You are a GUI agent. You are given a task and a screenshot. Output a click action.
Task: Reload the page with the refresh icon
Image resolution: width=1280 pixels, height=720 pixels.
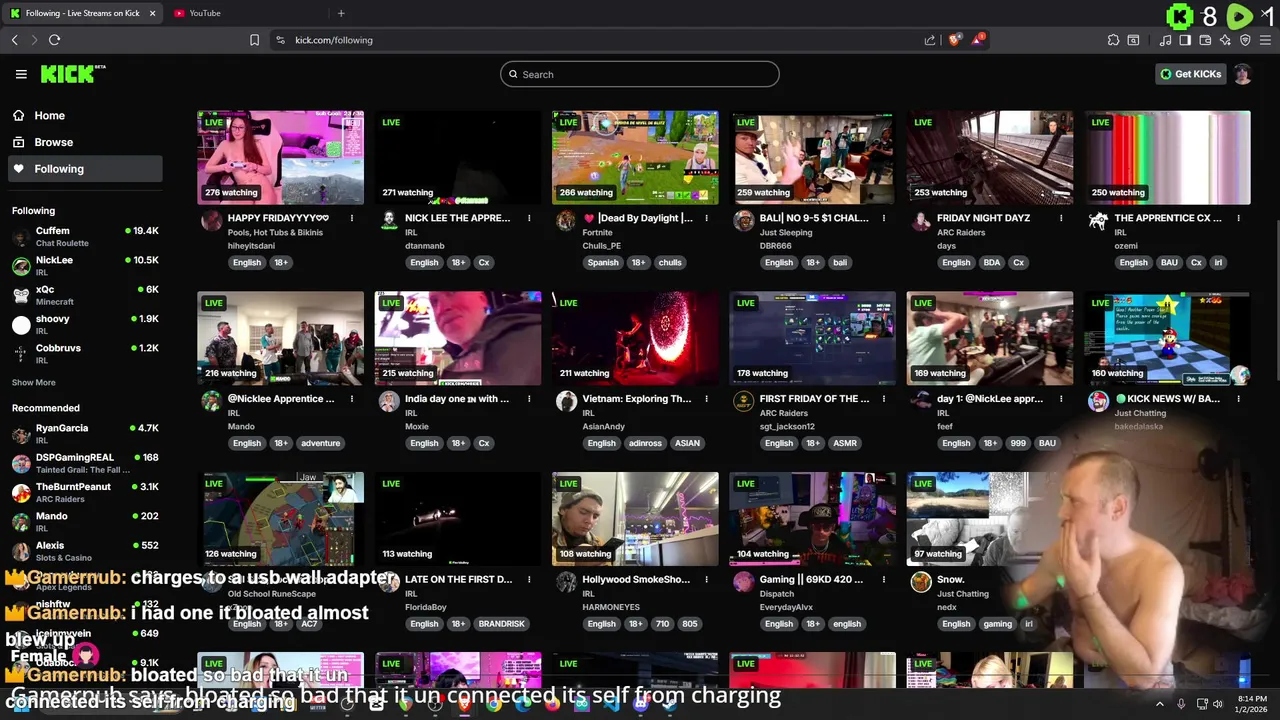point(55,40)
